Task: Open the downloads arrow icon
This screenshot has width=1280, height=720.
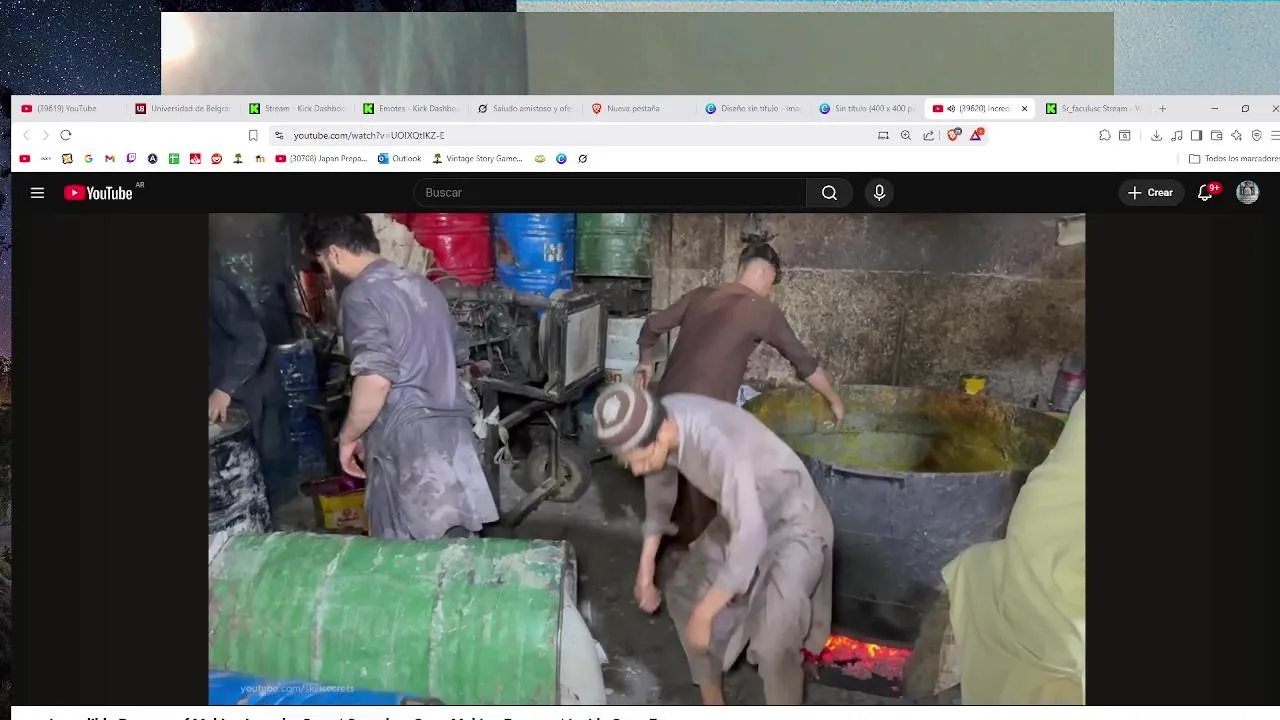Action: pos(1157,135)
